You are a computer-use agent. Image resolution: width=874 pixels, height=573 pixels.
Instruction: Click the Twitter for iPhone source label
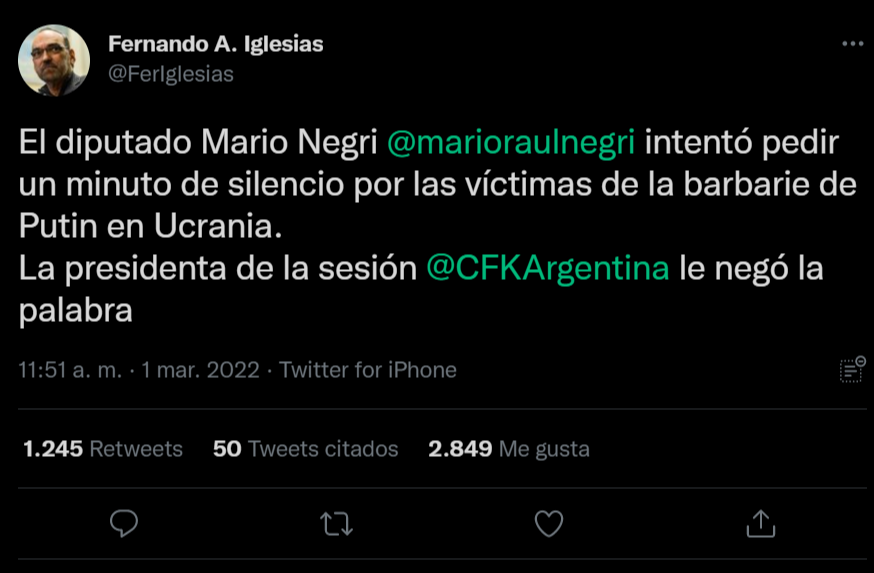[x=368, y=370]
